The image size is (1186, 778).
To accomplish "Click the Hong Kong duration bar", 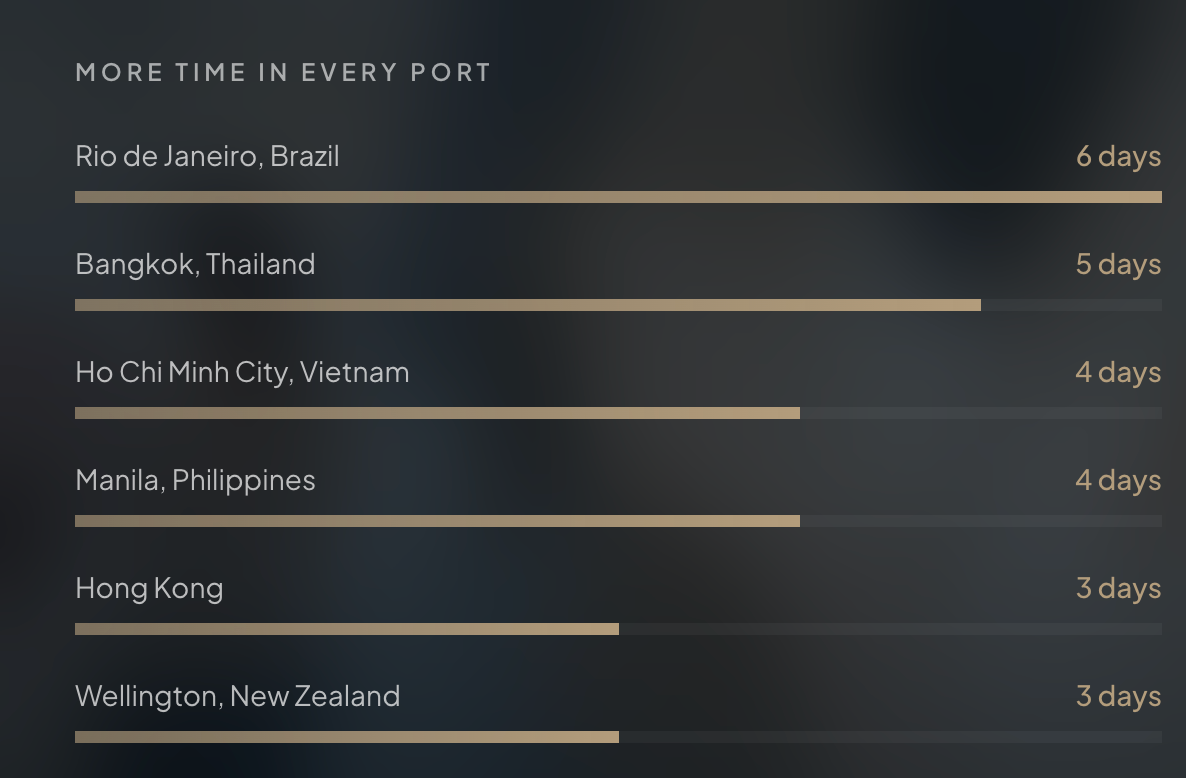I will [618, 630].
